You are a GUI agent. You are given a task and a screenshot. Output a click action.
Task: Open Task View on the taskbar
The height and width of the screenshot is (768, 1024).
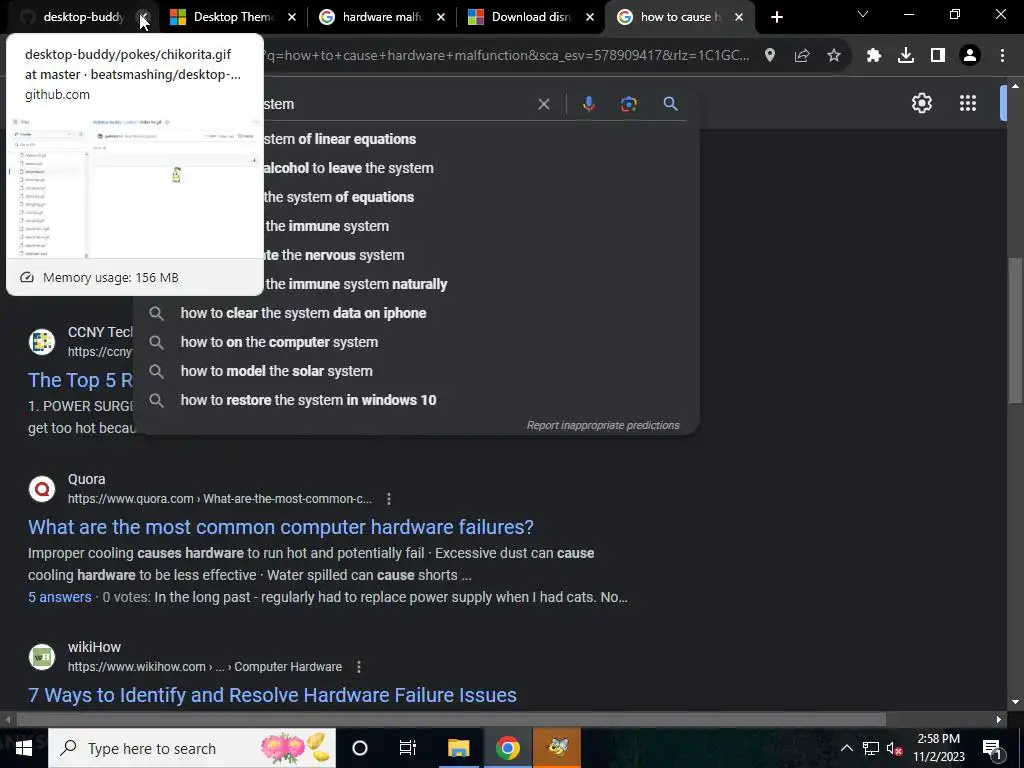(408, 748)
